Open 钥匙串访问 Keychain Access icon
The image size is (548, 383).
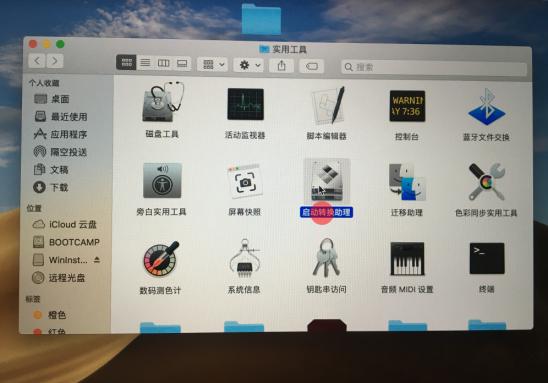(326, 258)
